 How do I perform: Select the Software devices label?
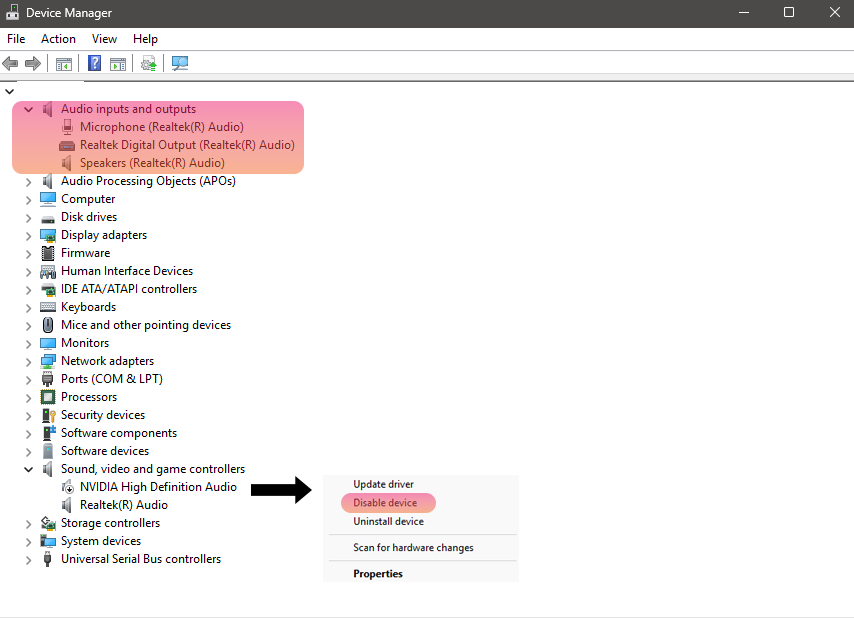[x=105, y=451]
